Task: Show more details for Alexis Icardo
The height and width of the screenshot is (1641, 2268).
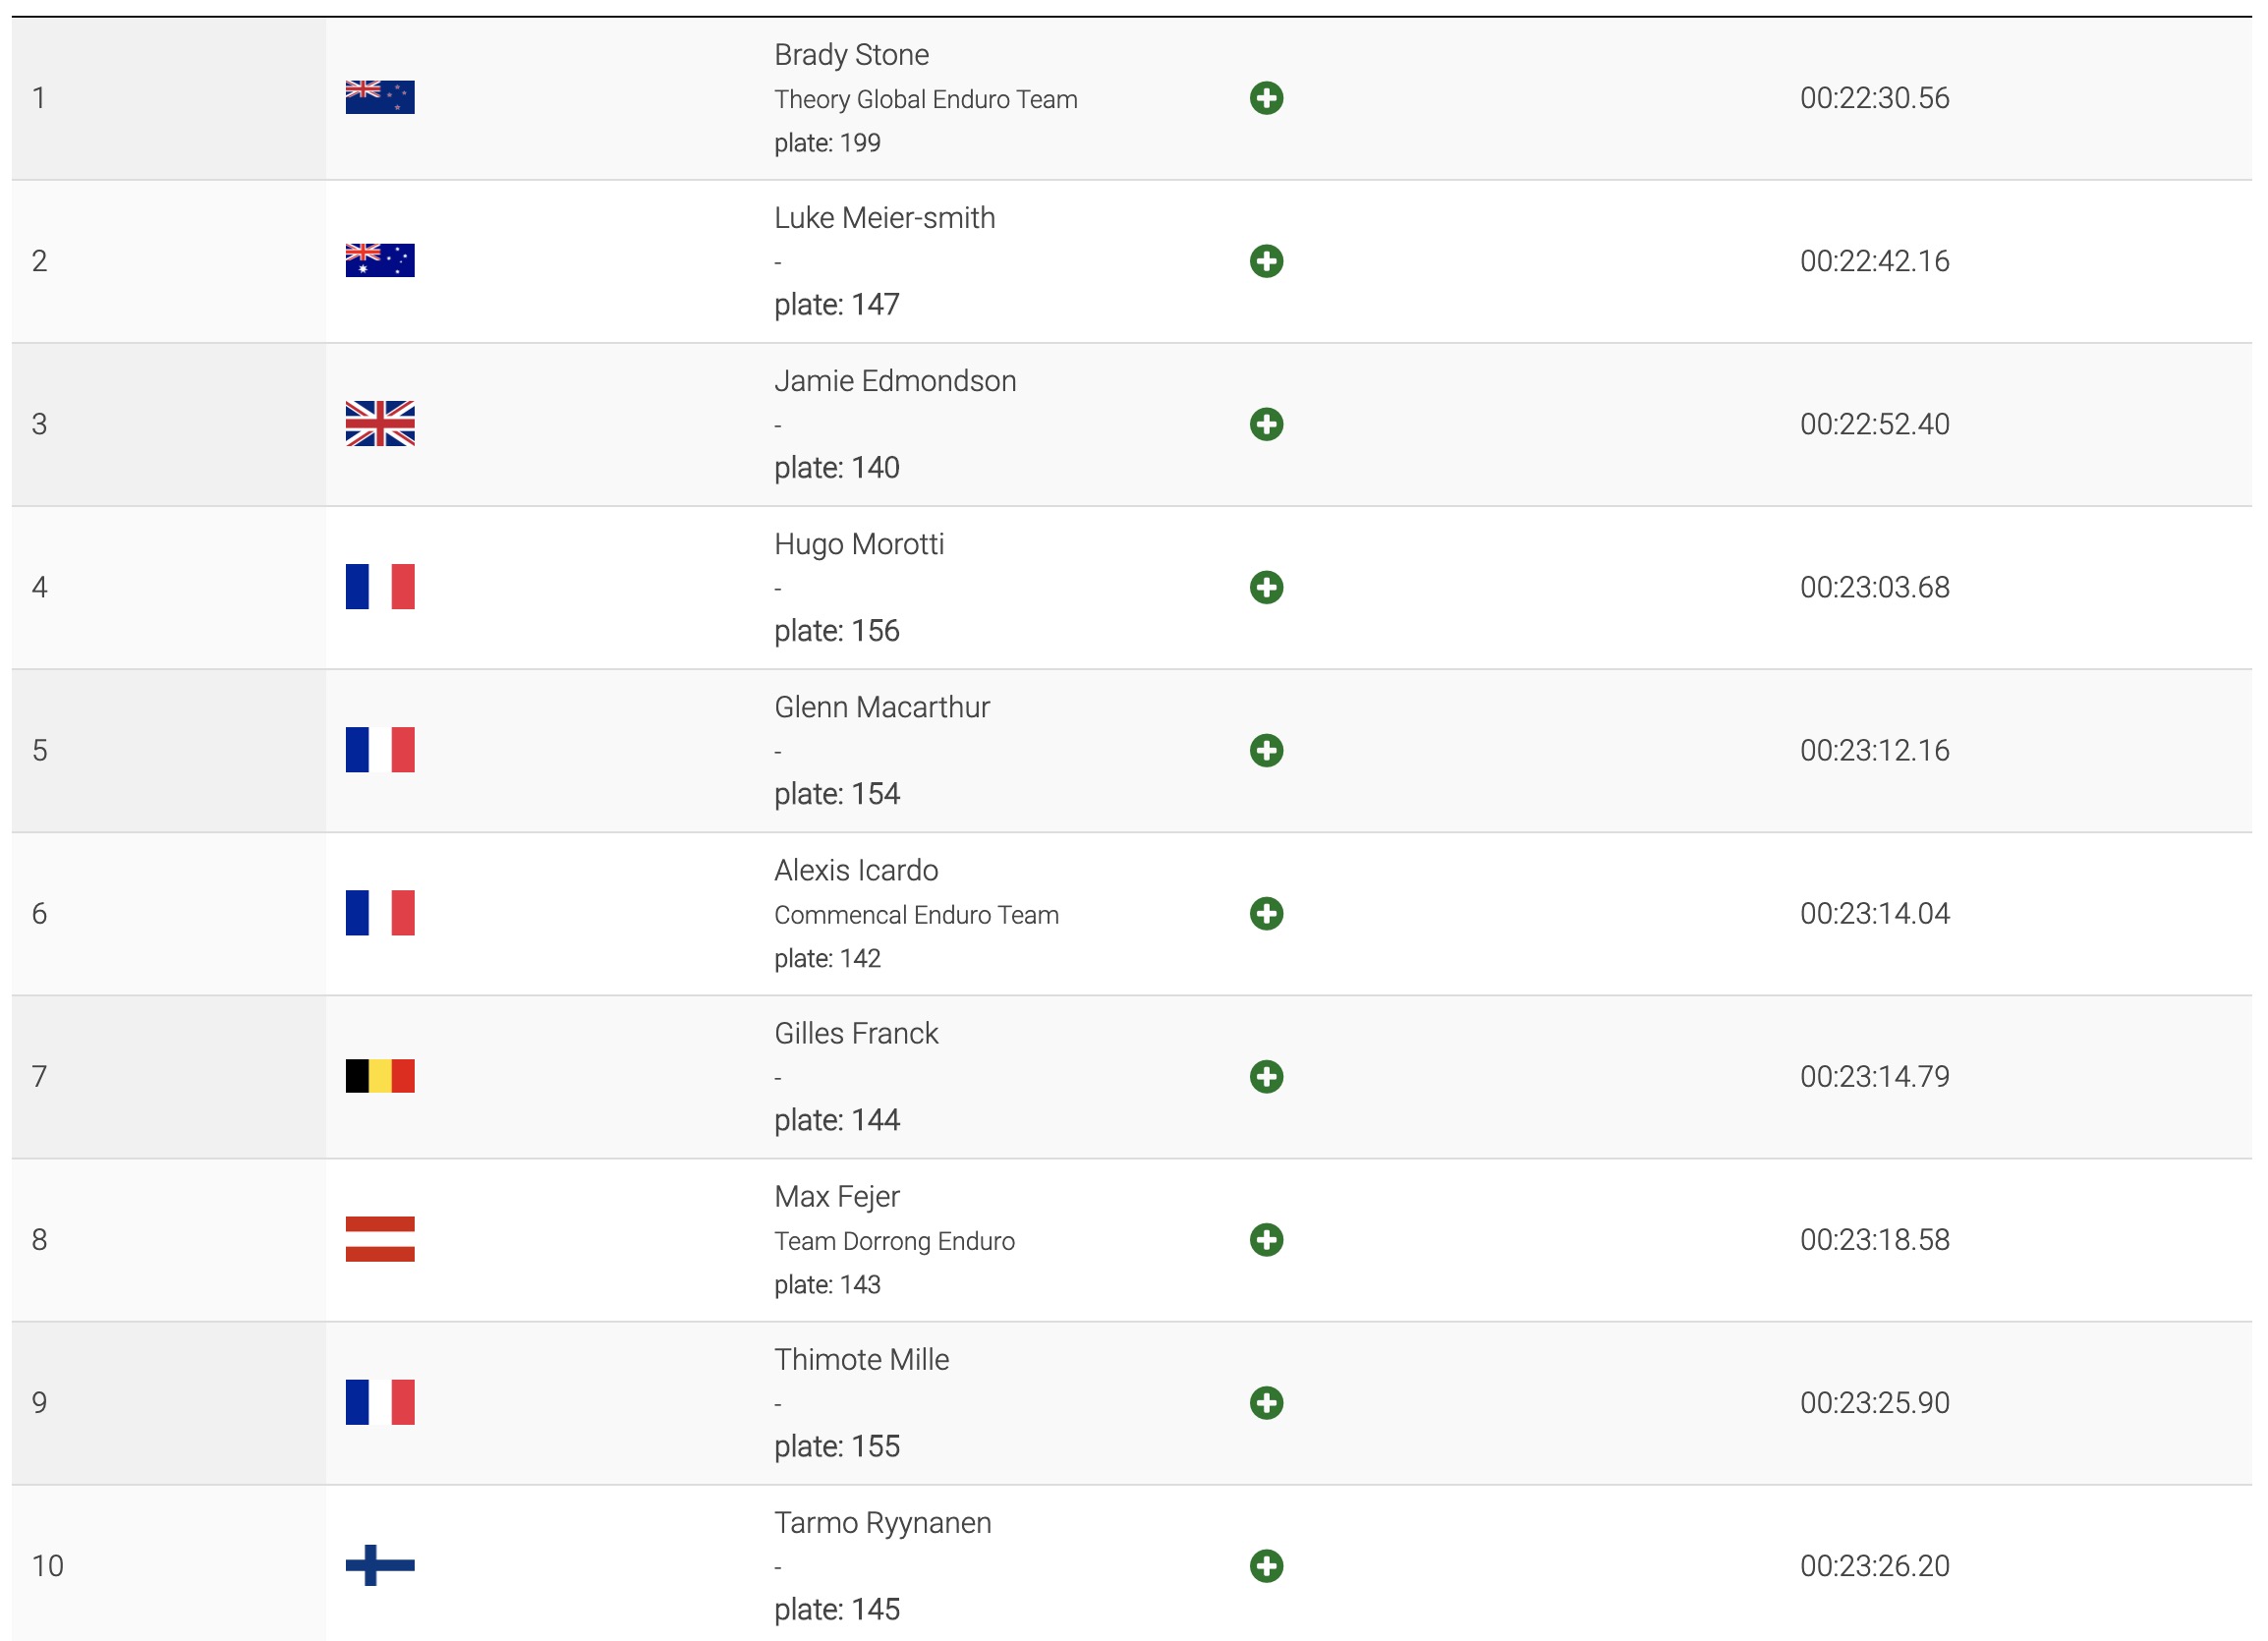Action: coord(1266,913)
